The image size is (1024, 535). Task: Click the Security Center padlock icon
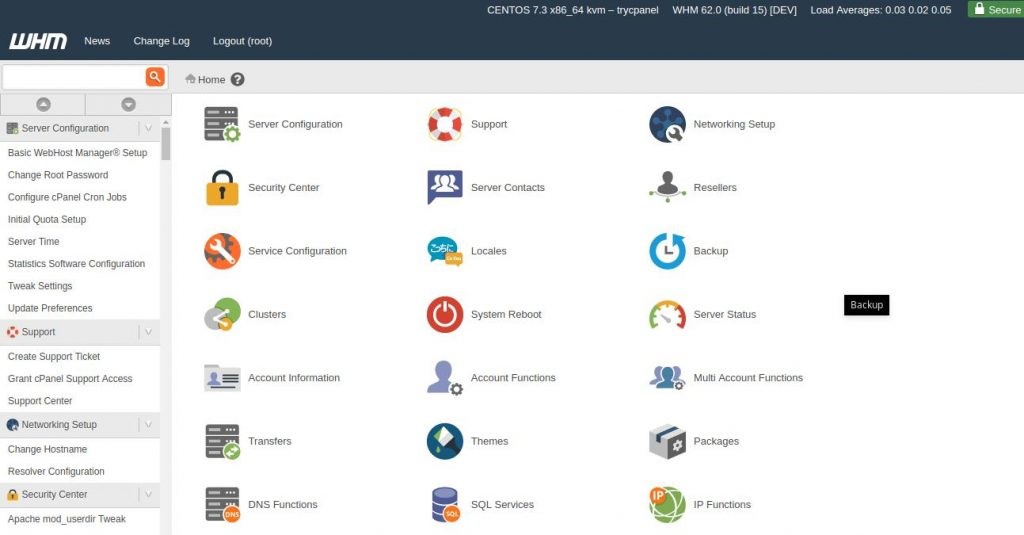[222, 187]
